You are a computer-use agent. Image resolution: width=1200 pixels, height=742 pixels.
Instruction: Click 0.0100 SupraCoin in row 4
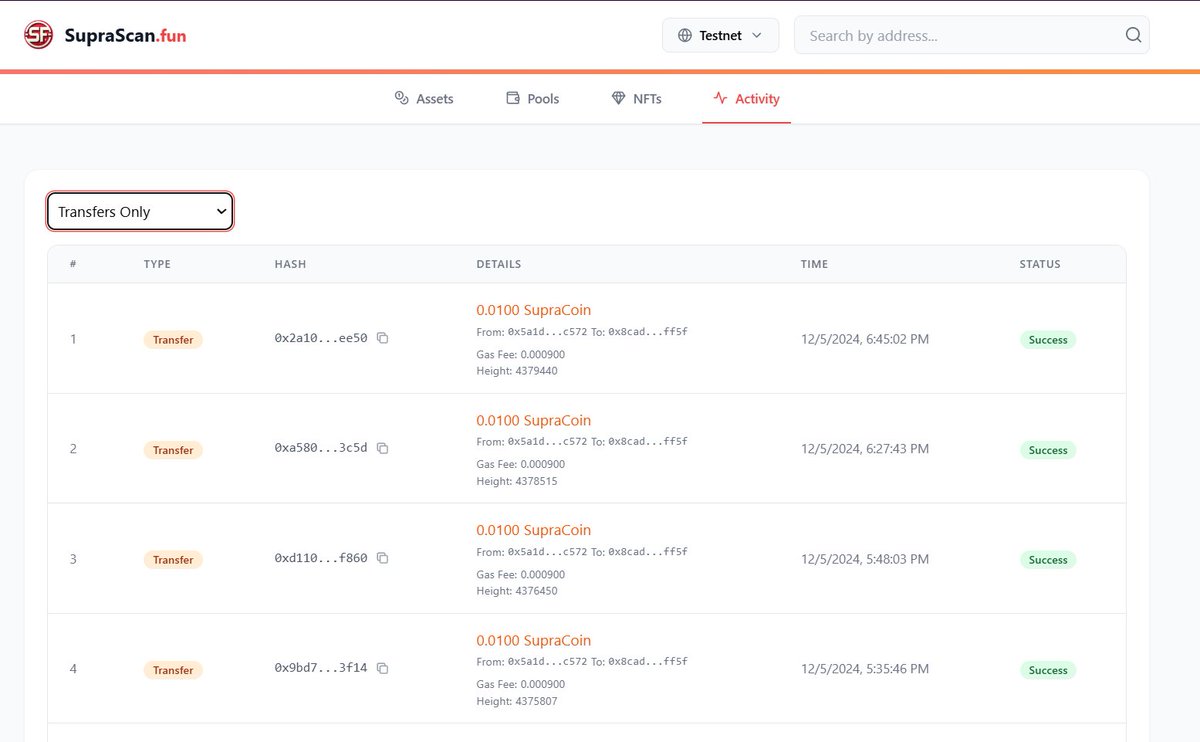(x=533, y=640)
